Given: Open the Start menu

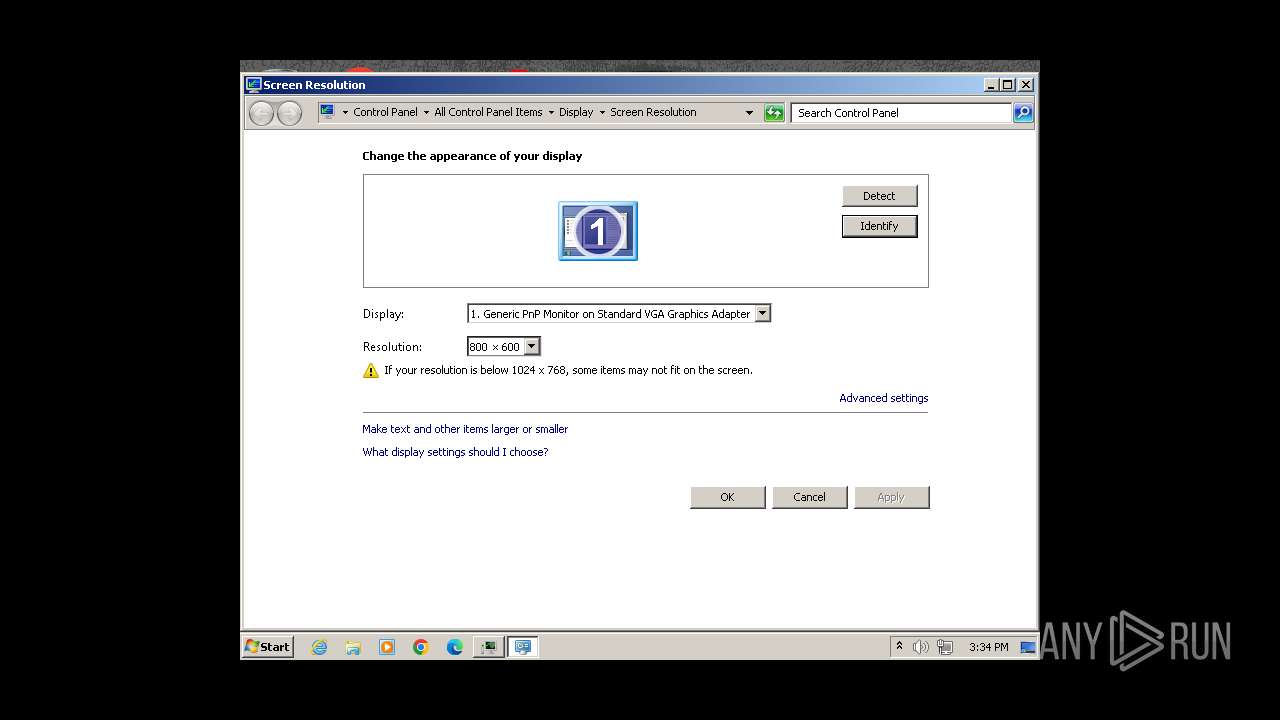Looking at the screenshot, I should [268, 647].
